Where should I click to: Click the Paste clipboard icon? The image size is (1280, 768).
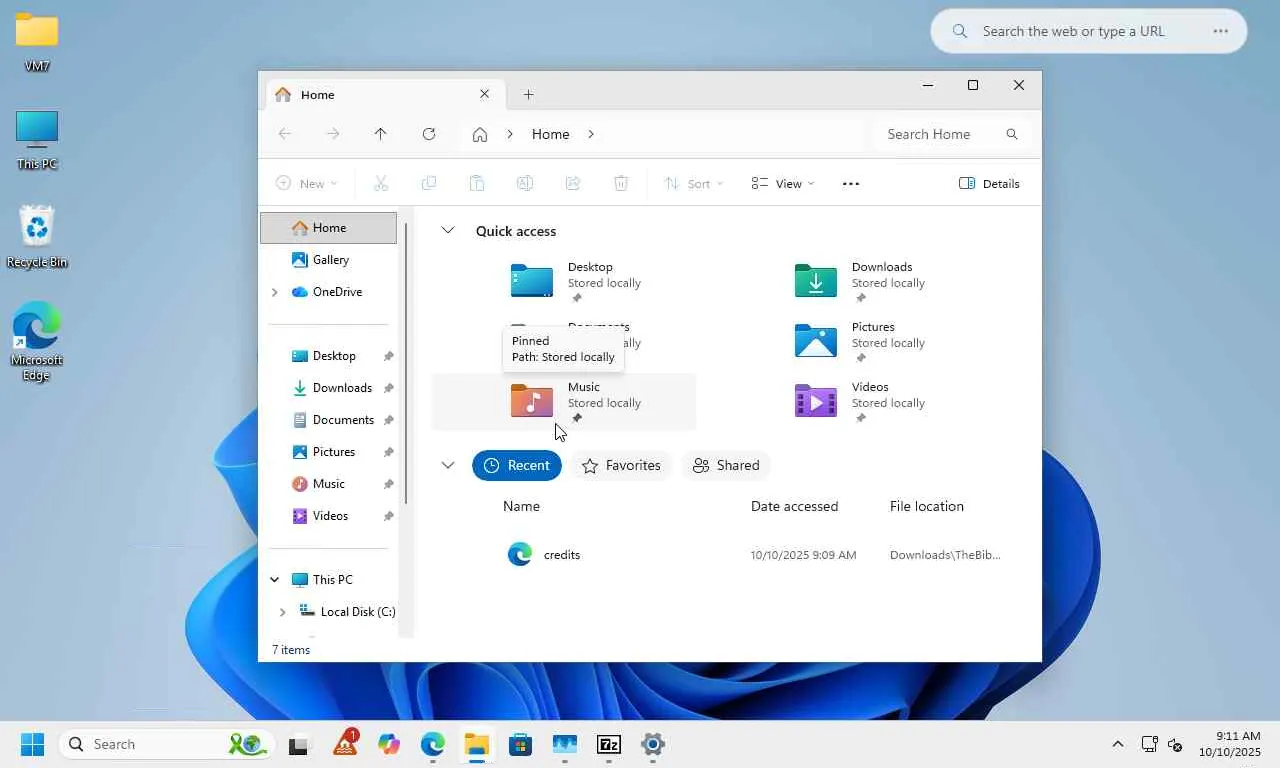(477, 183)
